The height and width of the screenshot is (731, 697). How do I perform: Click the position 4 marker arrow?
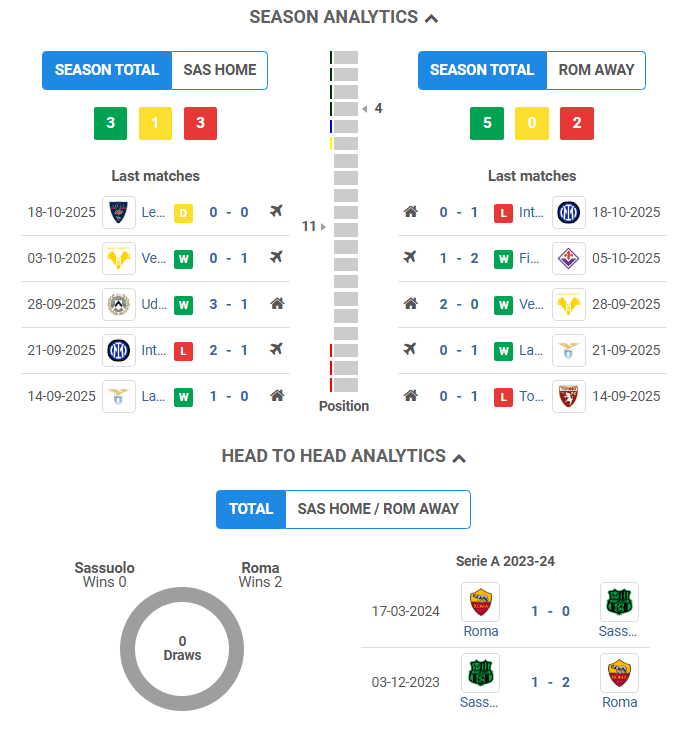coord(365,108)
